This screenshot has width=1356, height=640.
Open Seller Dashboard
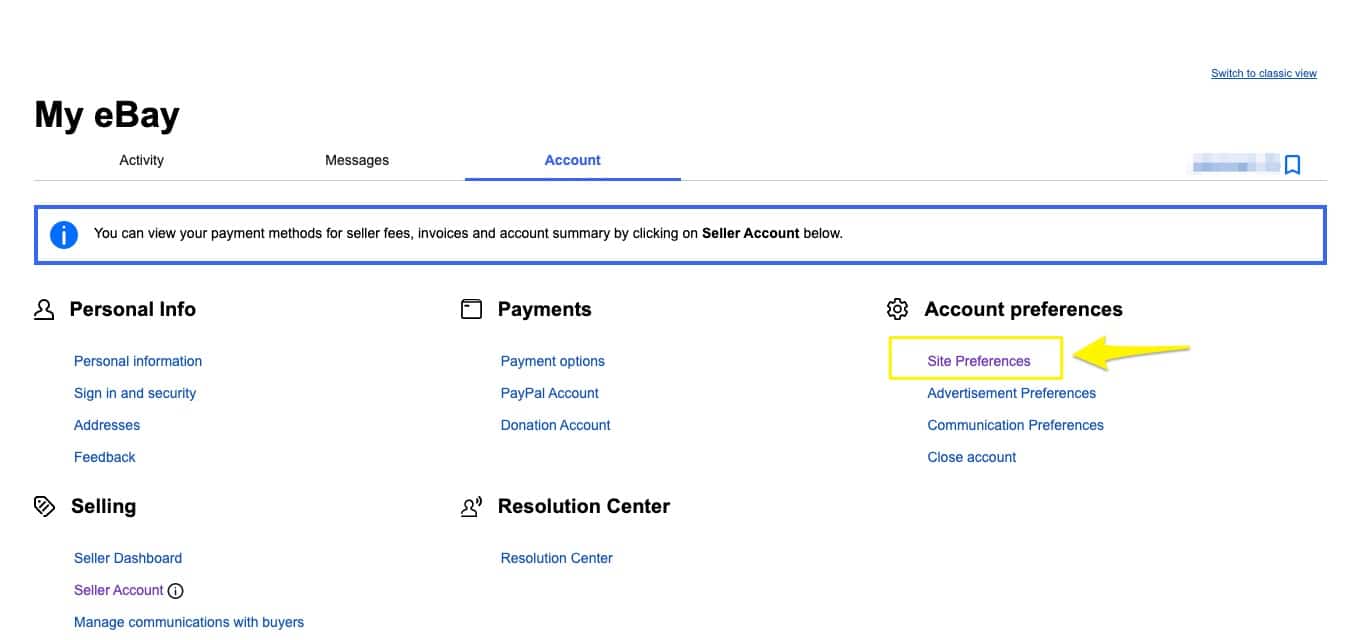click(x=128, y=558)
